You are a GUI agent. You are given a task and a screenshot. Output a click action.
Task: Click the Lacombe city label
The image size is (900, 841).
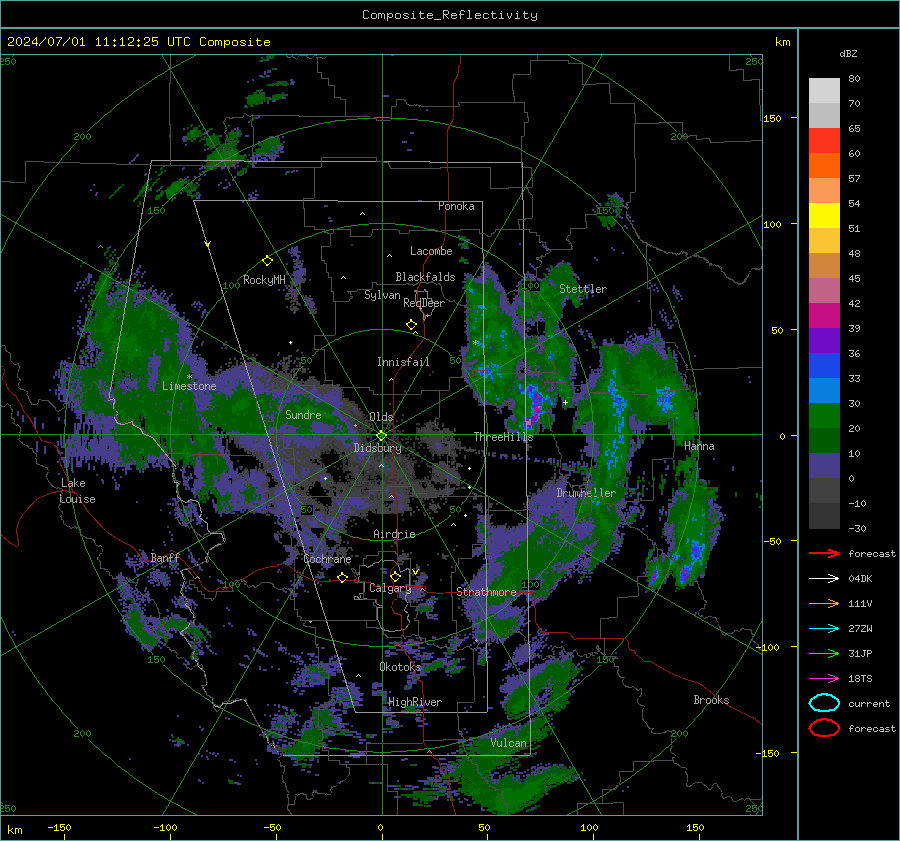(431, 251)
